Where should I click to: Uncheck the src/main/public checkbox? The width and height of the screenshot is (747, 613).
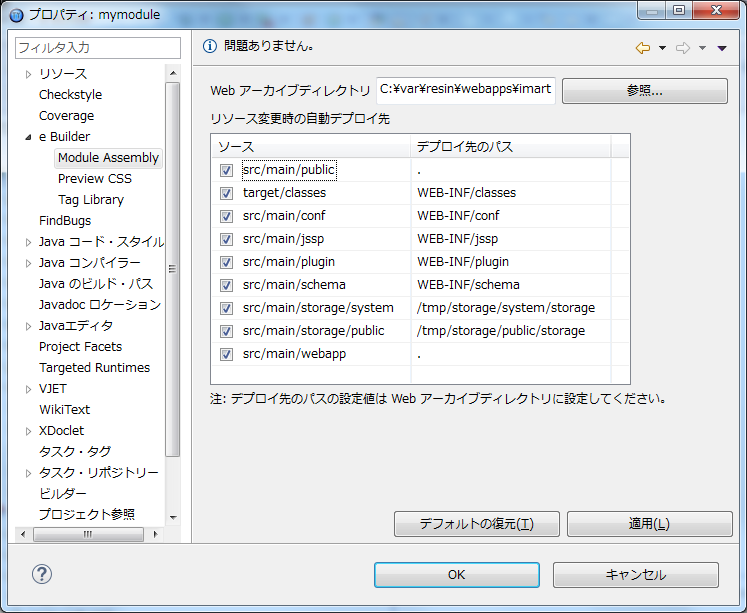point(226,170)
